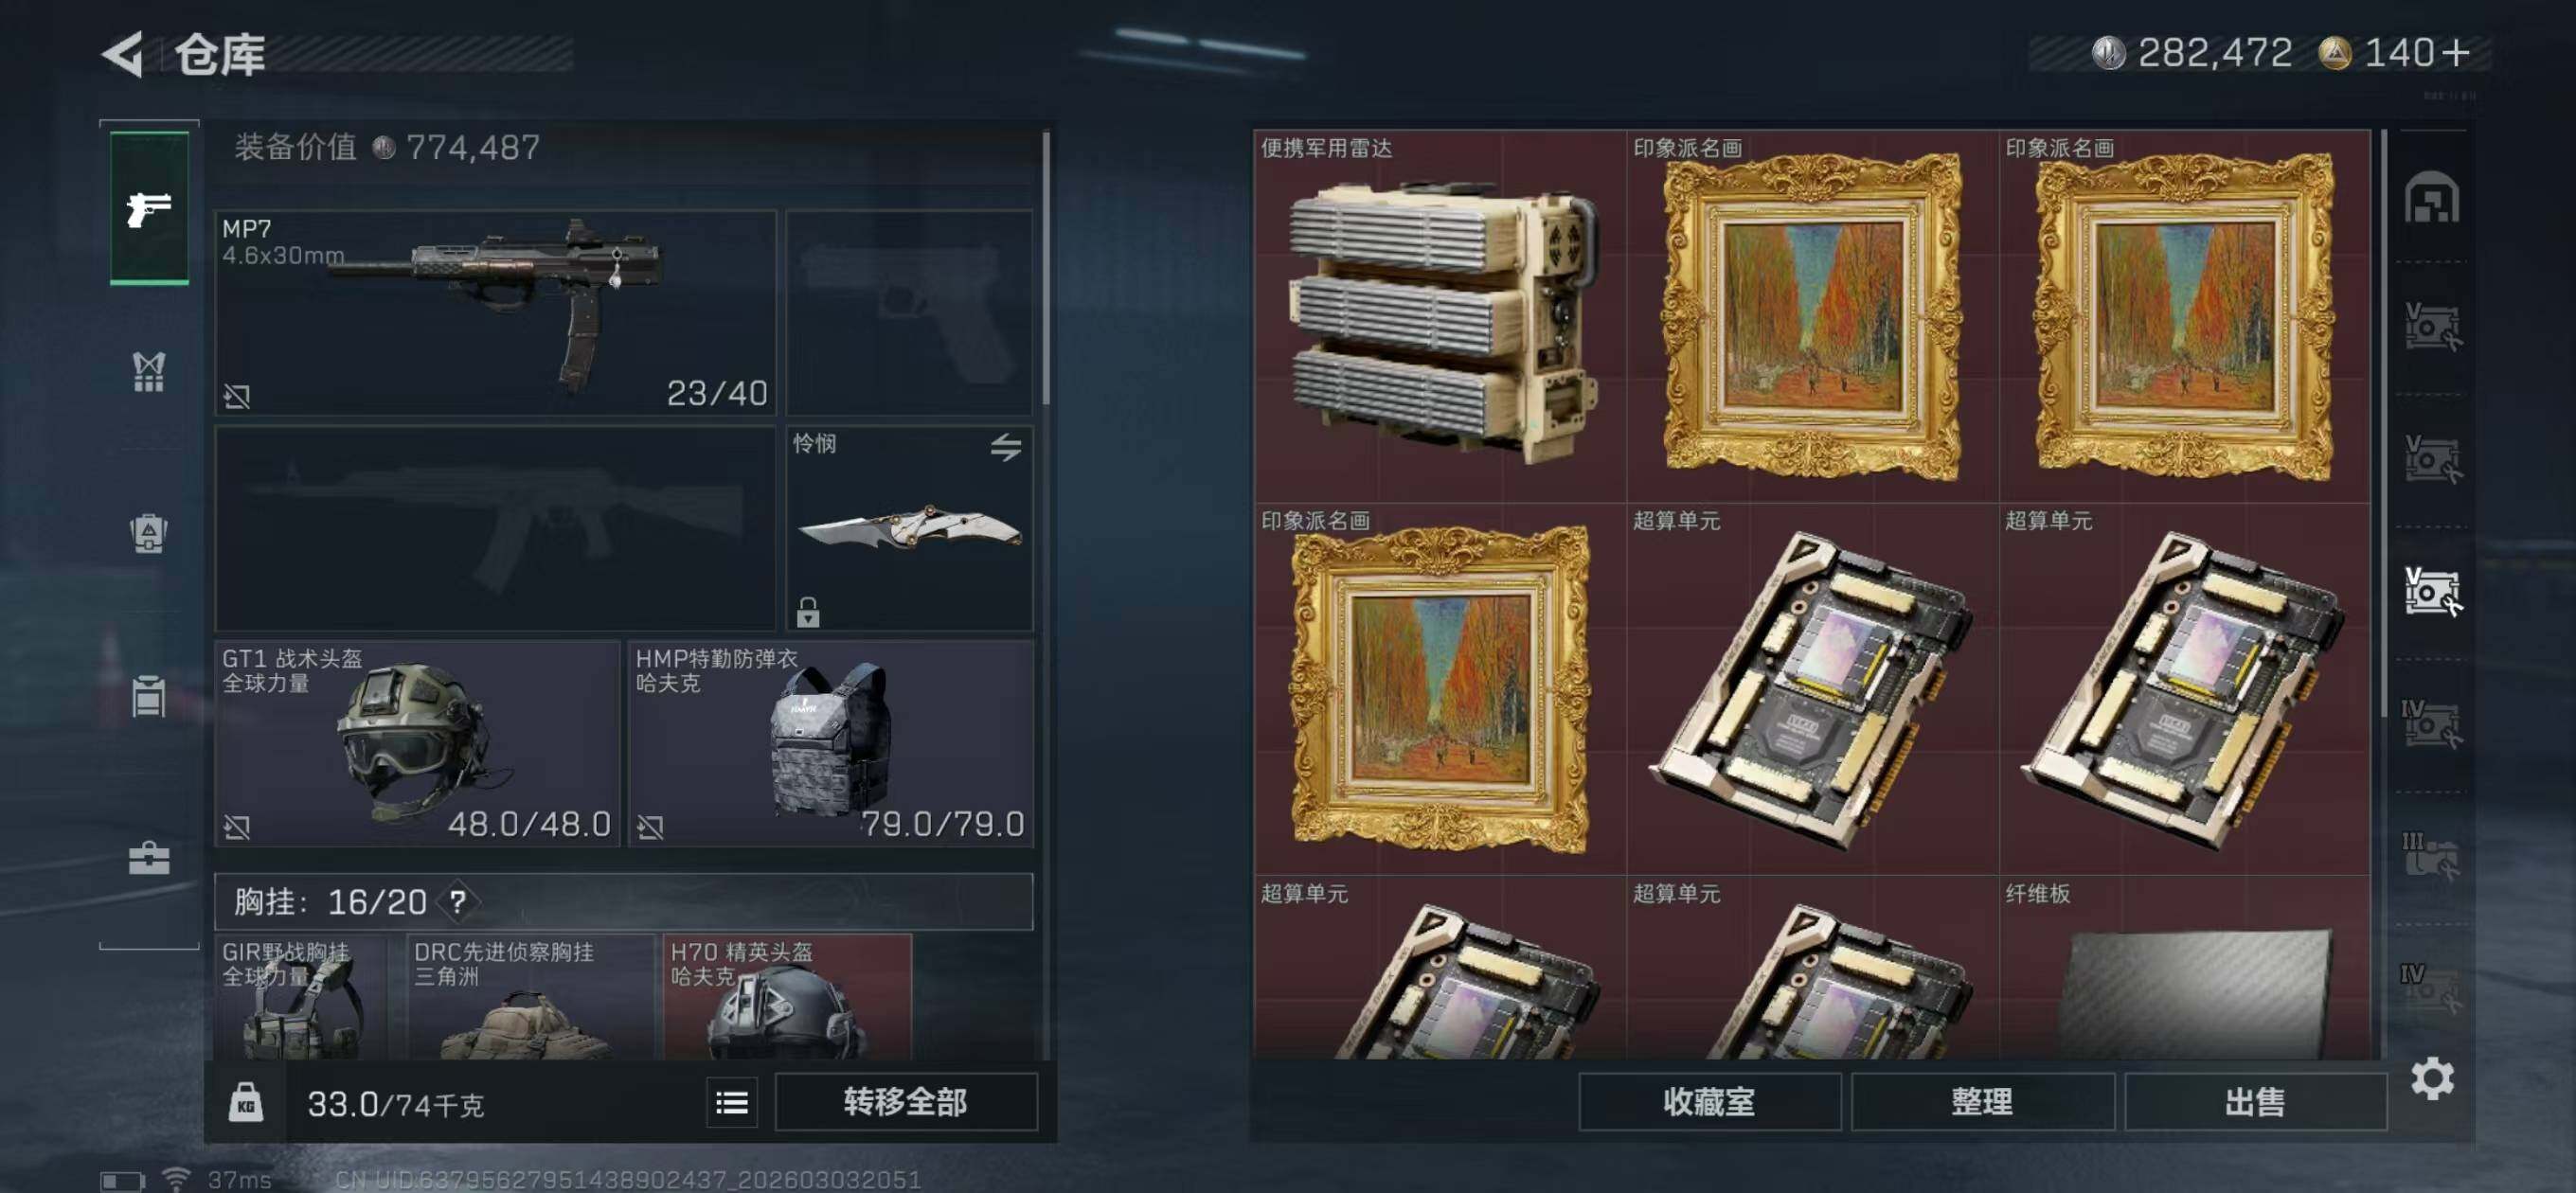Click the swap arrows icon on 怜悯 knife

pyautogui.click(x=1006, y=447)
